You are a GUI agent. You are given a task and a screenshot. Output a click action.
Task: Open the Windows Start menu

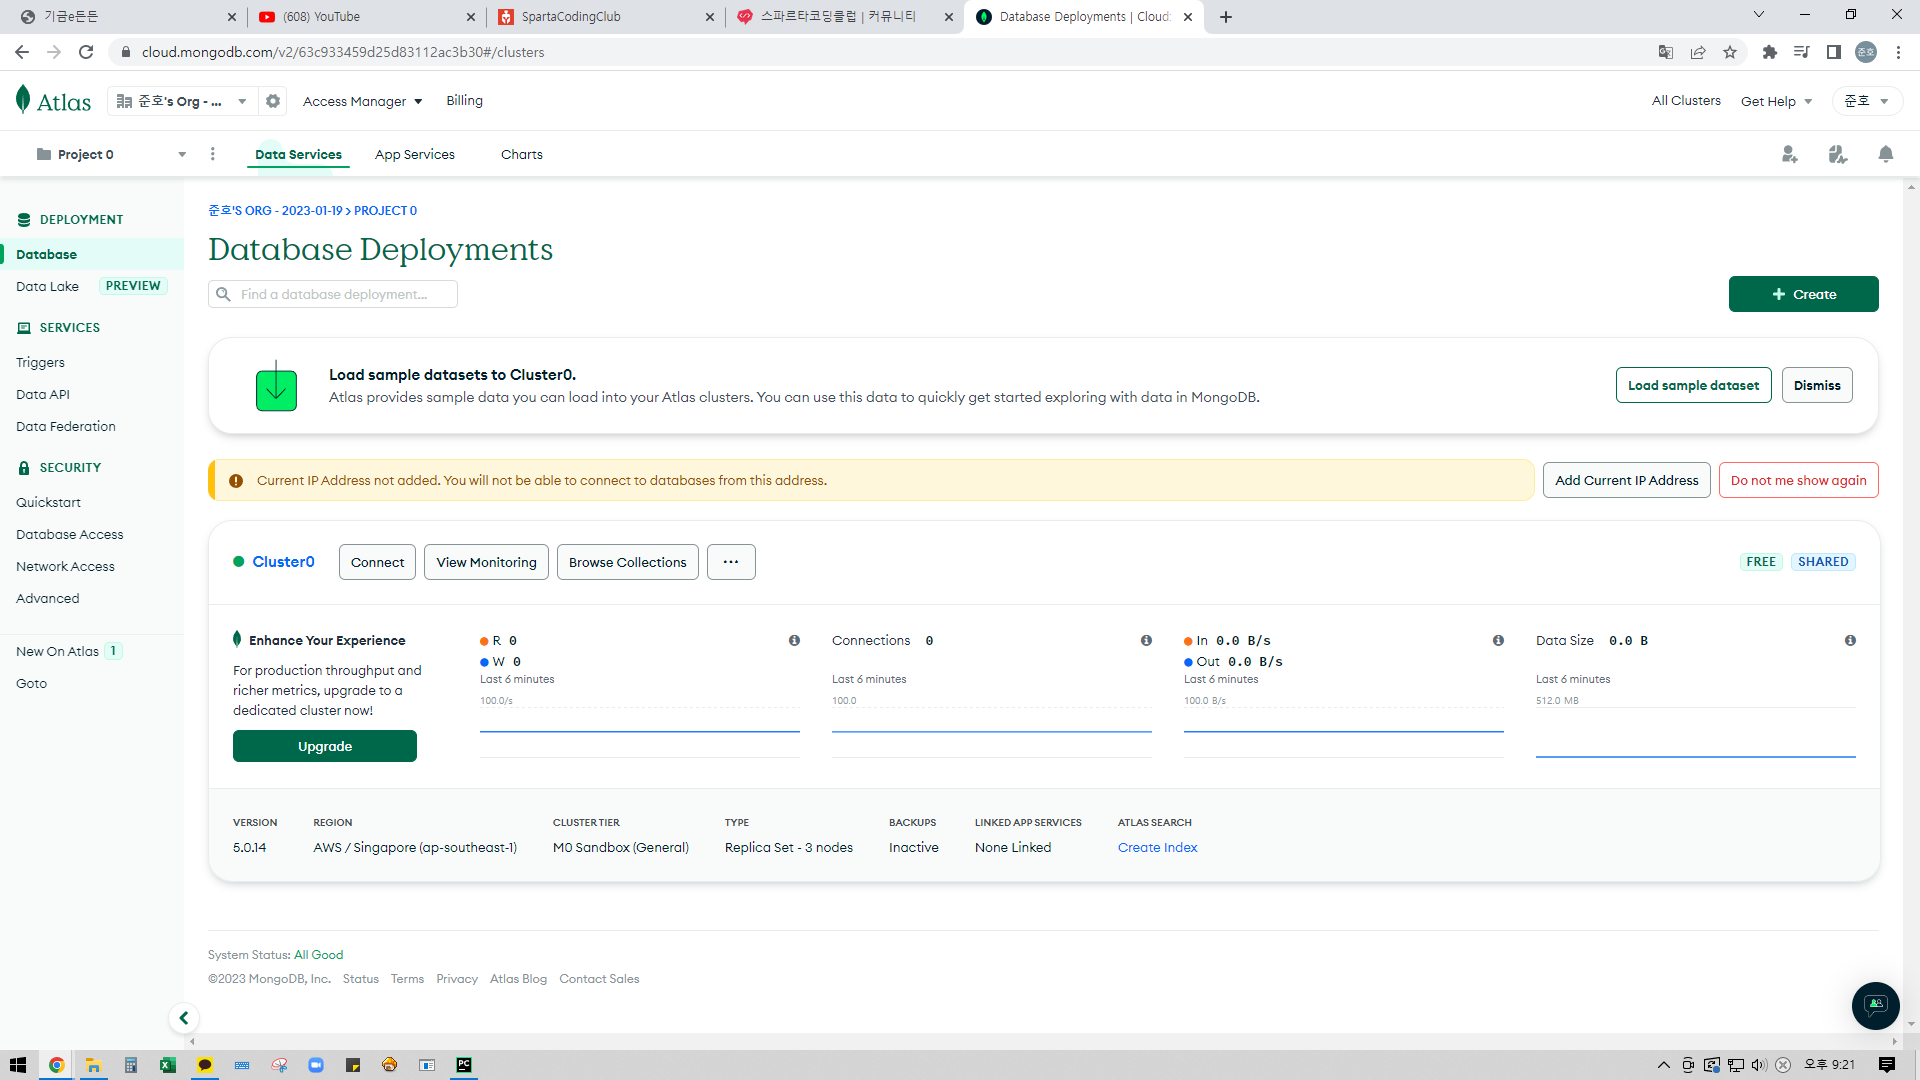[18, 1065]
